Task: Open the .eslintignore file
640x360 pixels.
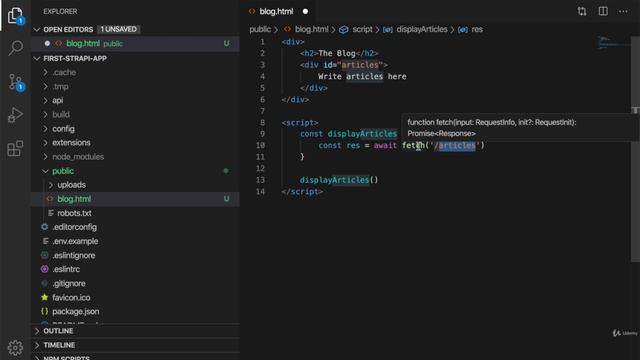Action: 136,255
